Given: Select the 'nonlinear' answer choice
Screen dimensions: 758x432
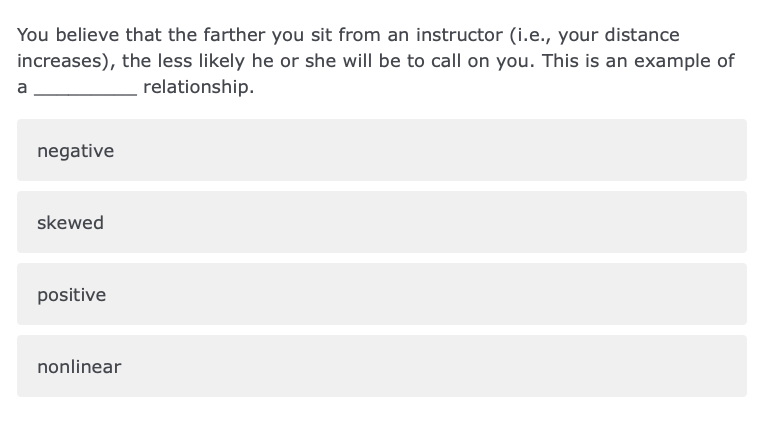Looking at the screenshot, I should point(382,366).
